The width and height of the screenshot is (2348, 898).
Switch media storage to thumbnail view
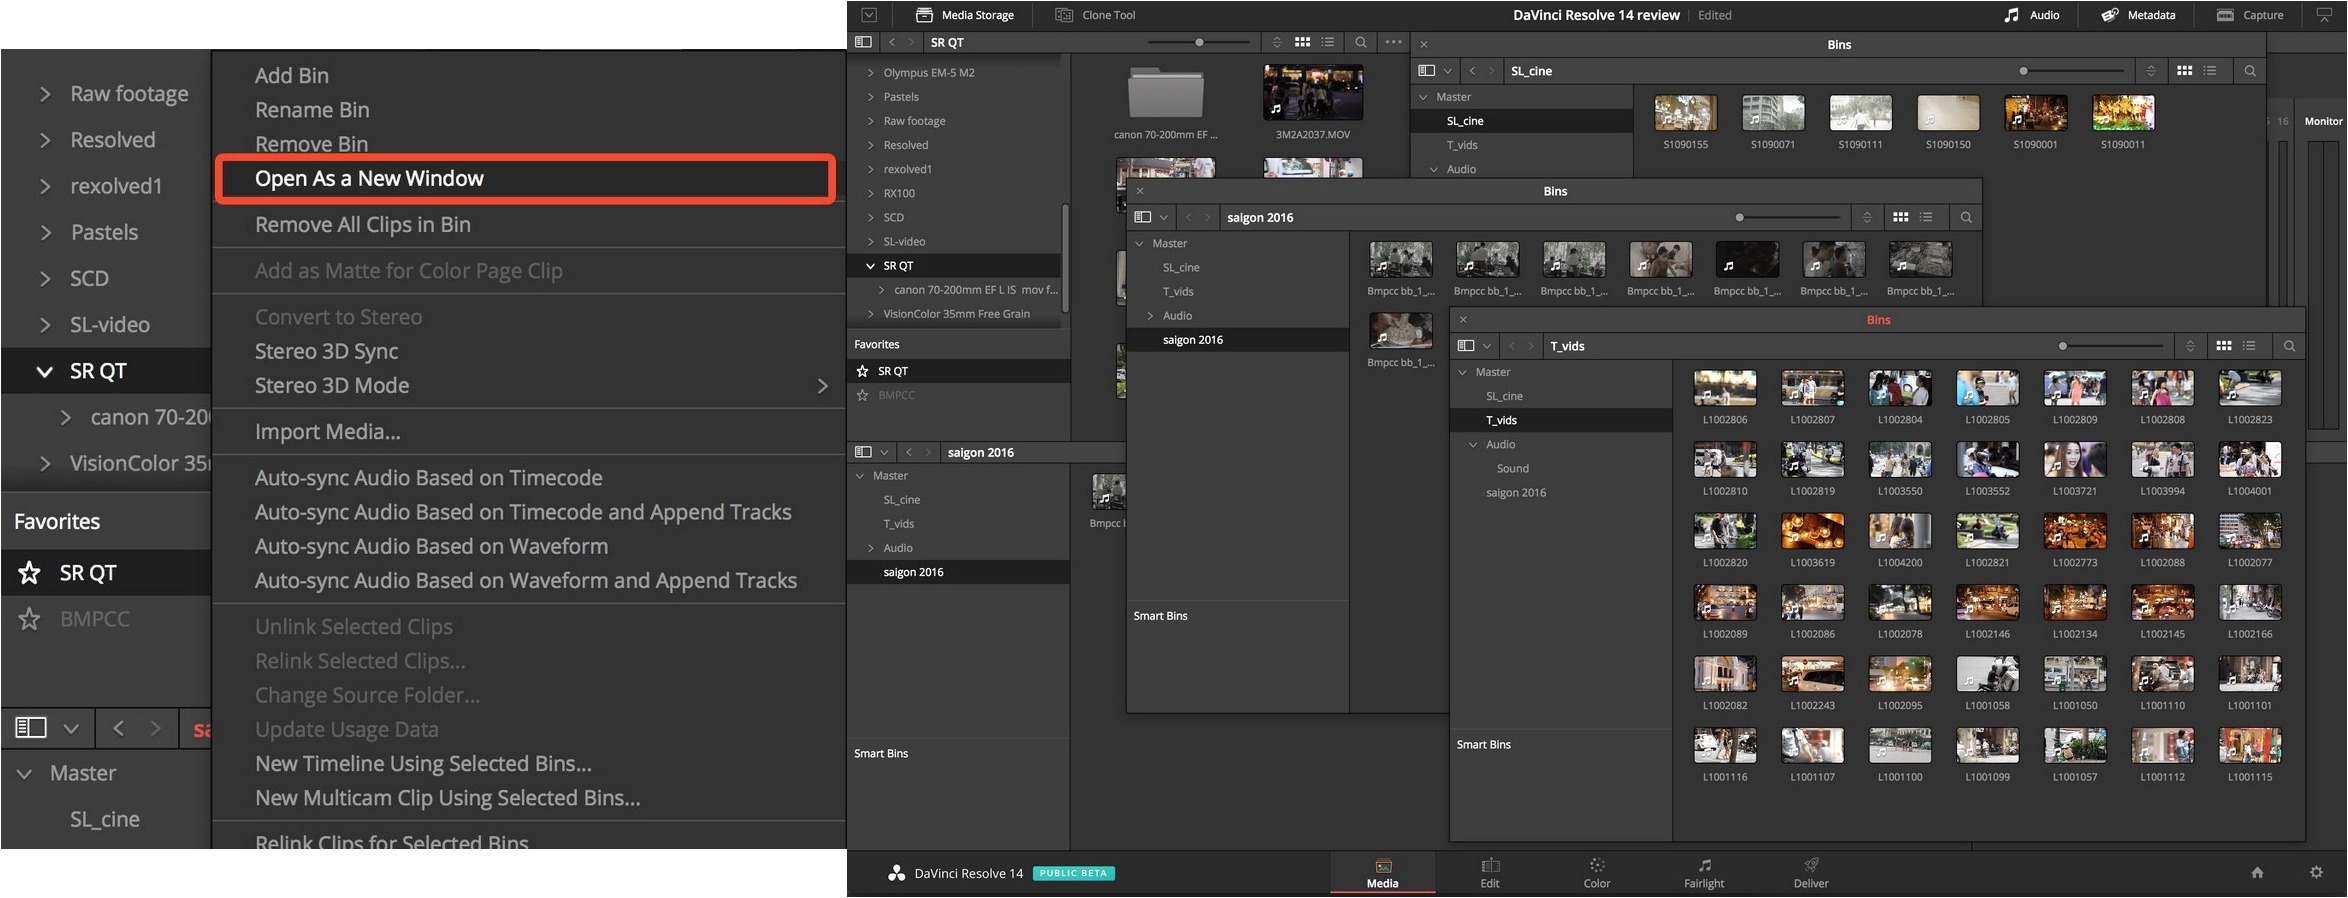click(1302, 42)
